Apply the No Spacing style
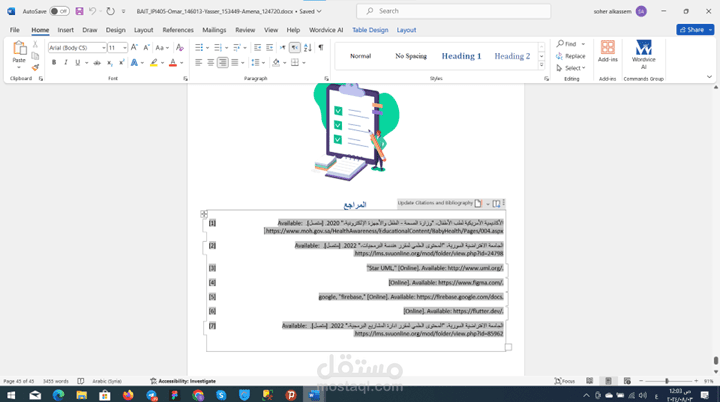720x402 pixels. pyautogui.click(x=411, y=56)
